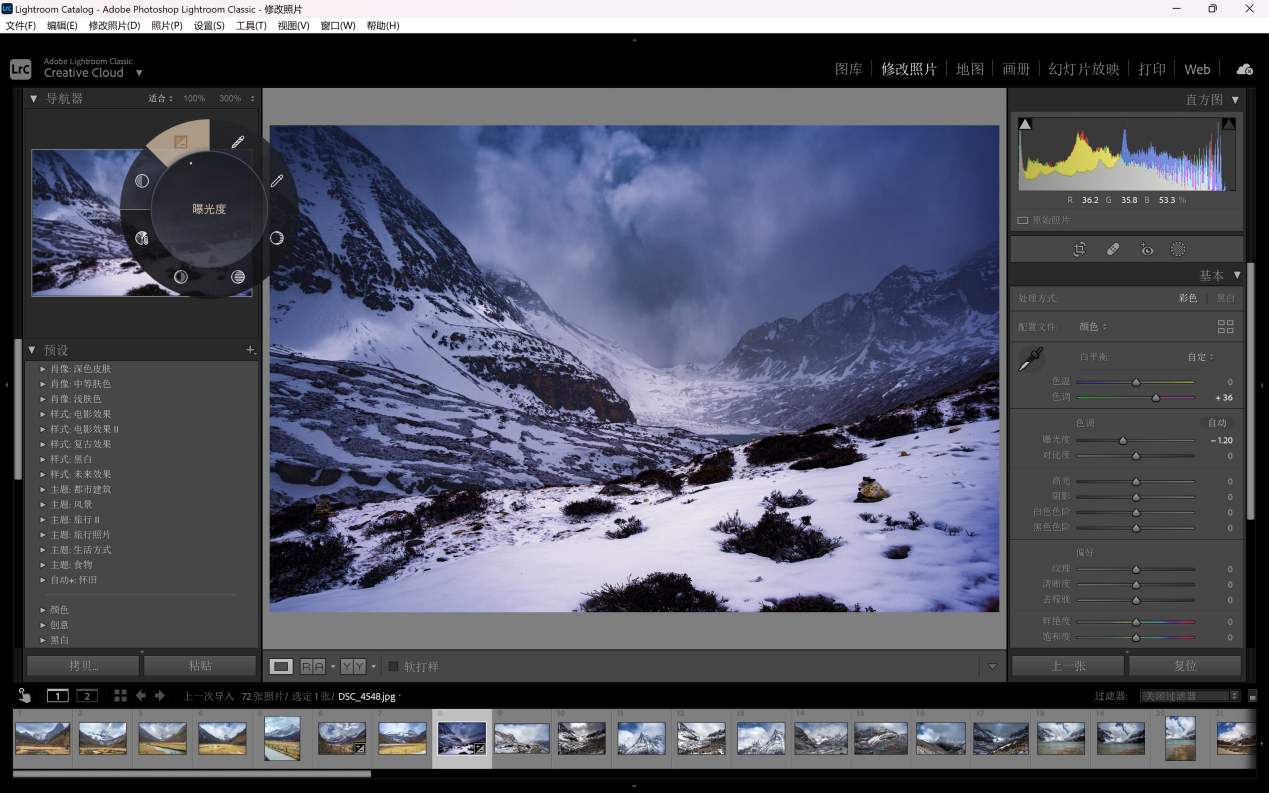This screenshot has height=793, width=1269.
Task: Switch to the 图库 module
Action: click(848, 69)
